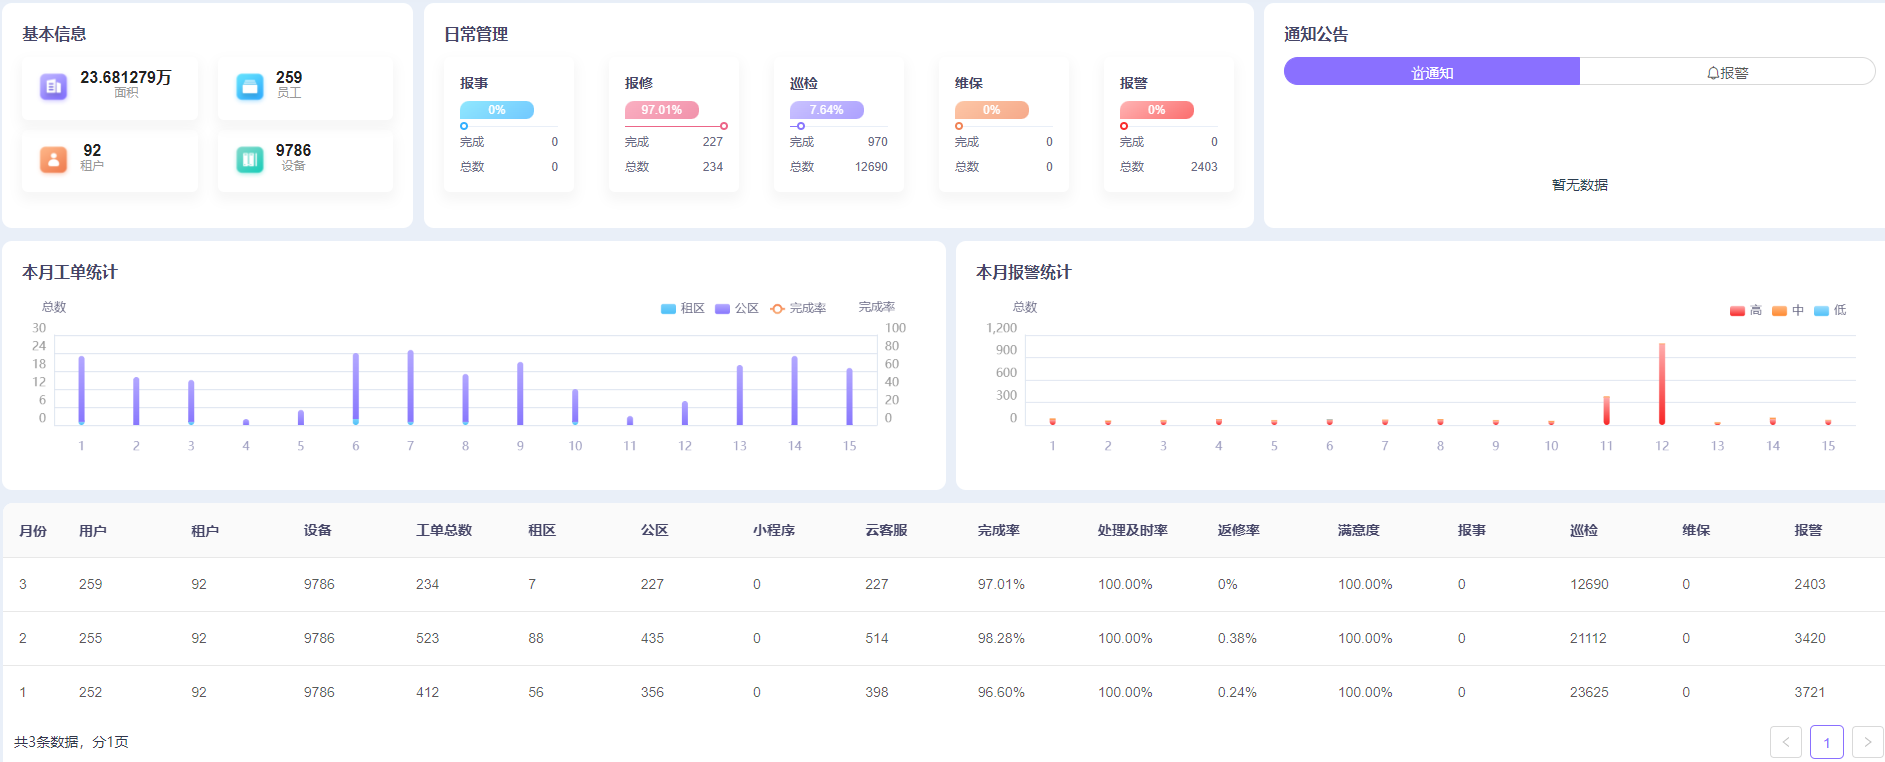
Task: Switch to the 报警 tab in notifications
Action: click(1727, 72)
